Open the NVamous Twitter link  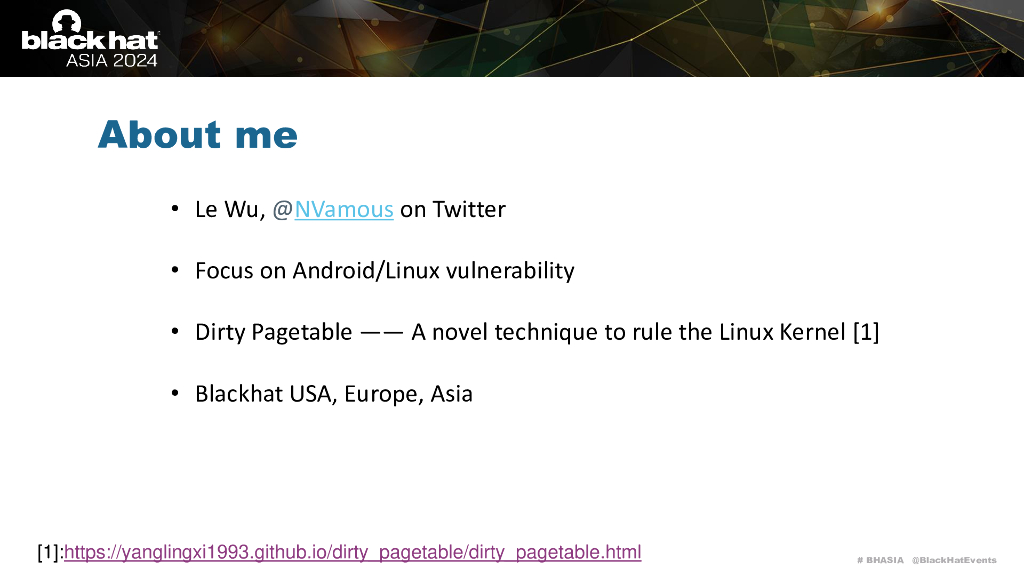(344, 210)
